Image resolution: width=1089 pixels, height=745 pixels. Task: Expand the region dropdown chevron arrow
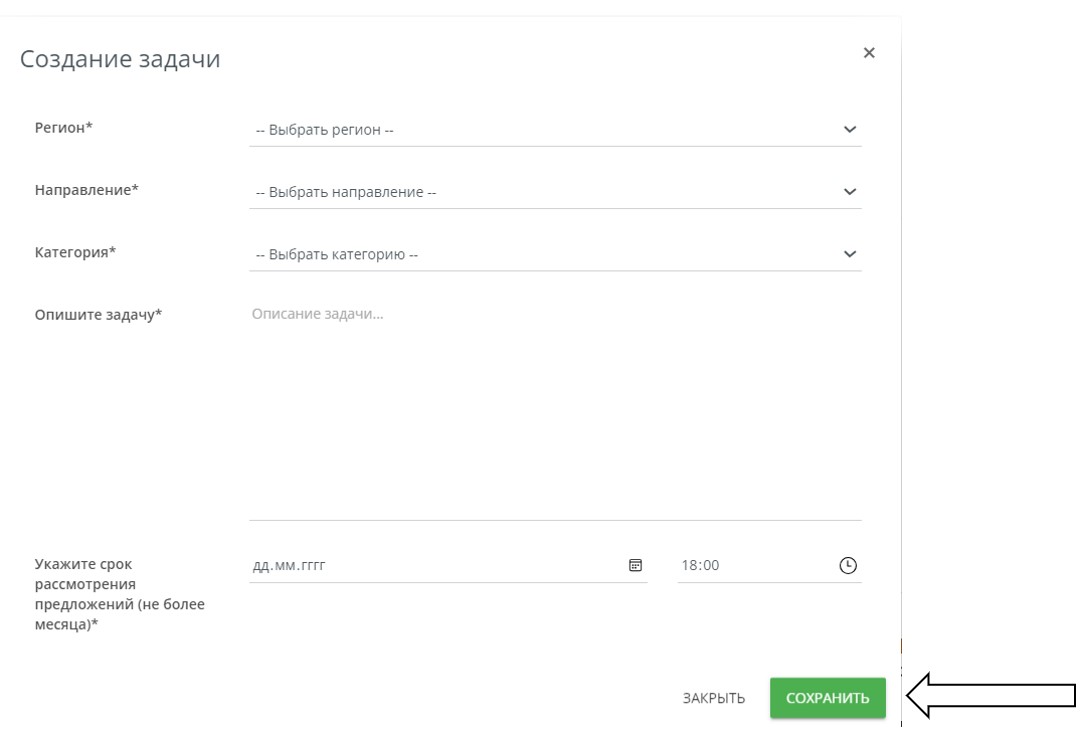click(x=849, y=129)
